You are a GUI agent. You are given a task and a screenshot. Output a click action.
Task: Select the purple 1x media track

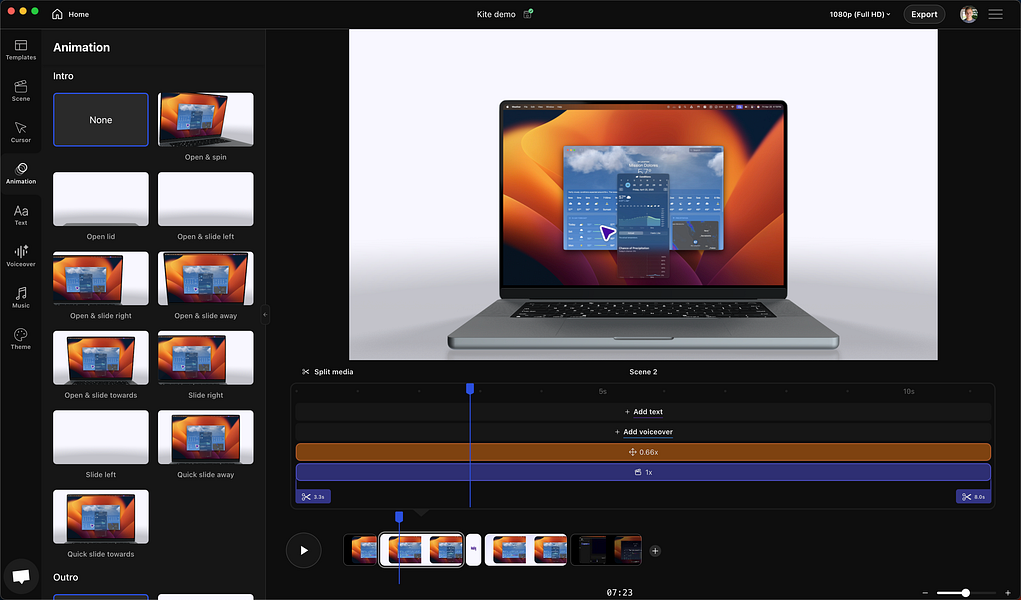click(x=643, y=472)
